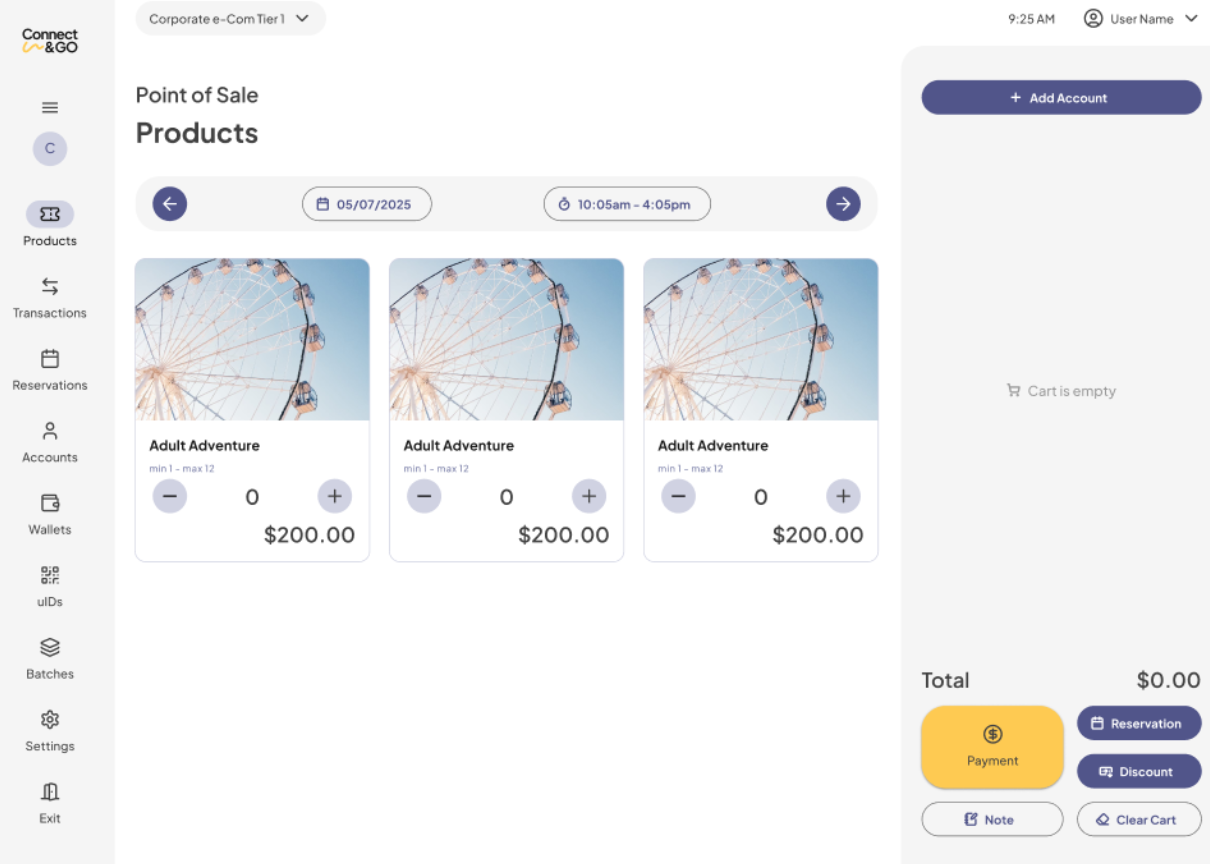1210x864 pixels.
Task: Click the Add Account button
Action: pos(1061,97)
